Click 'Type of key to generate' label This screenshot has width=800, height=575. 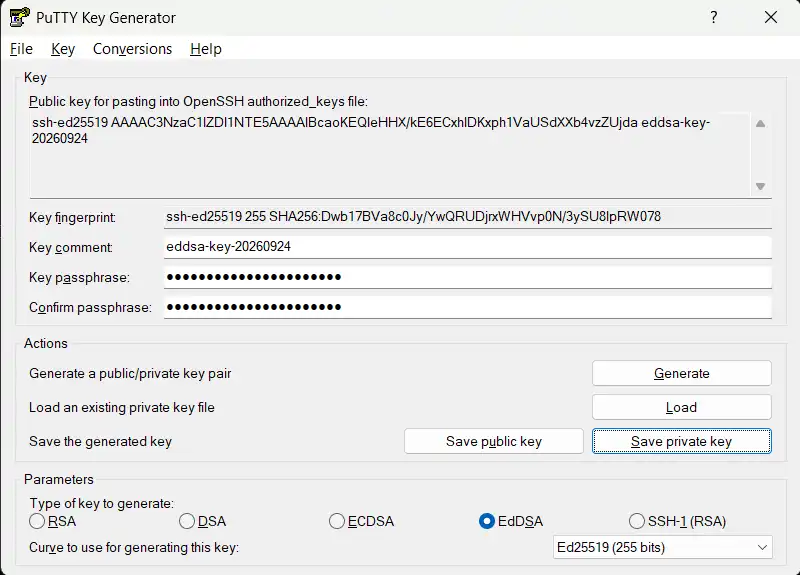pos(102,504)
